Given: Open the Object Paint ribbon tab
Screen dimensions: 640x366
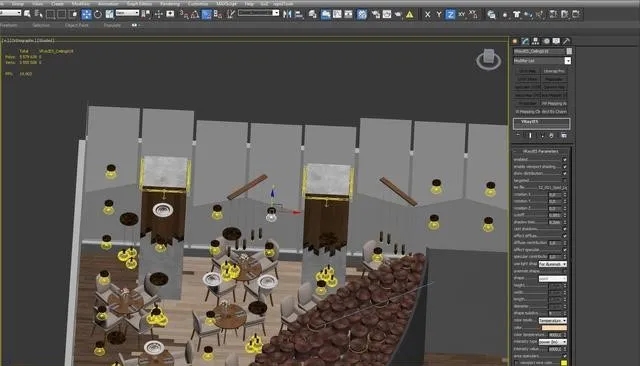Looking at the screenshot, I should [76, 25].
